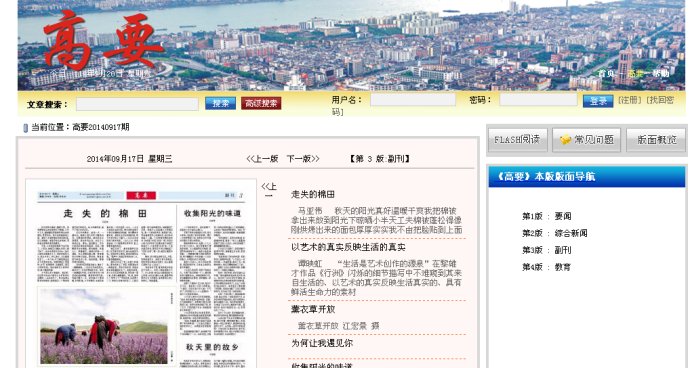Click the yellow 高要 link beside 首页

coord(635,74)
